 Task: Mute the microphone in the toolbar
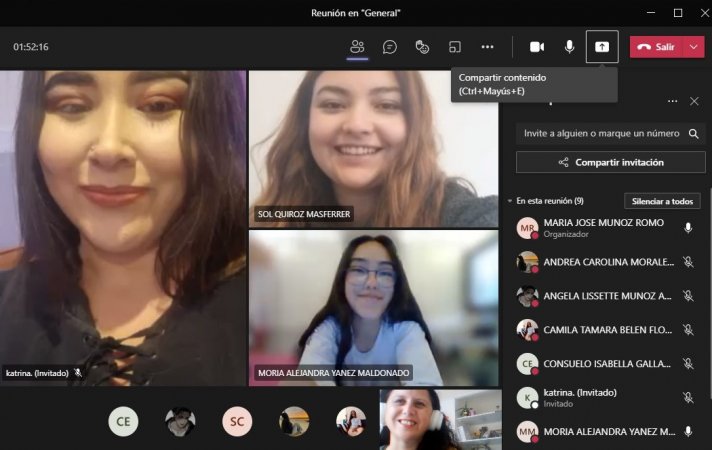(569, 47)
